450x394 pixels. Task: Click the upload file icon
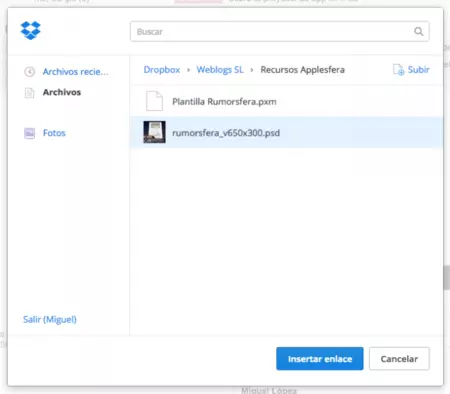click(398, 70)
